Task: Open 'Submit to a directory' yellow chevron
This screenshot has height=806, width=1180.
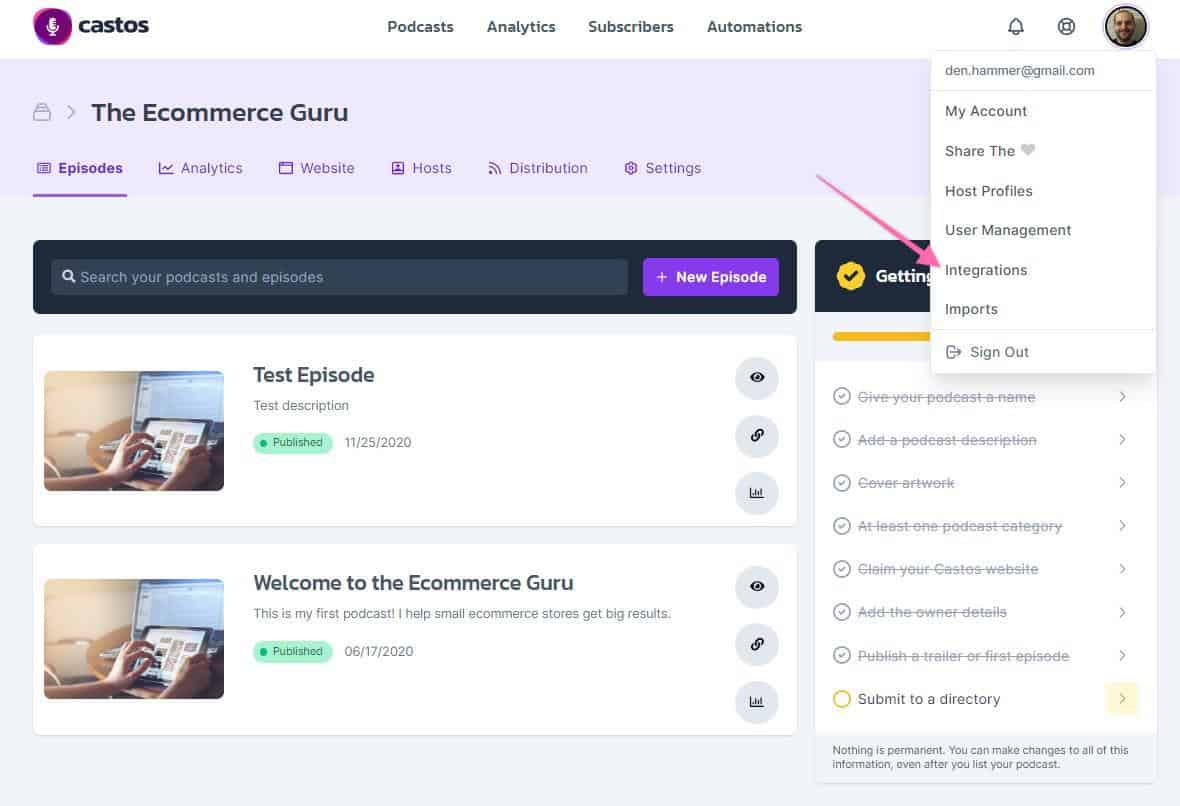Action: 1122,698
